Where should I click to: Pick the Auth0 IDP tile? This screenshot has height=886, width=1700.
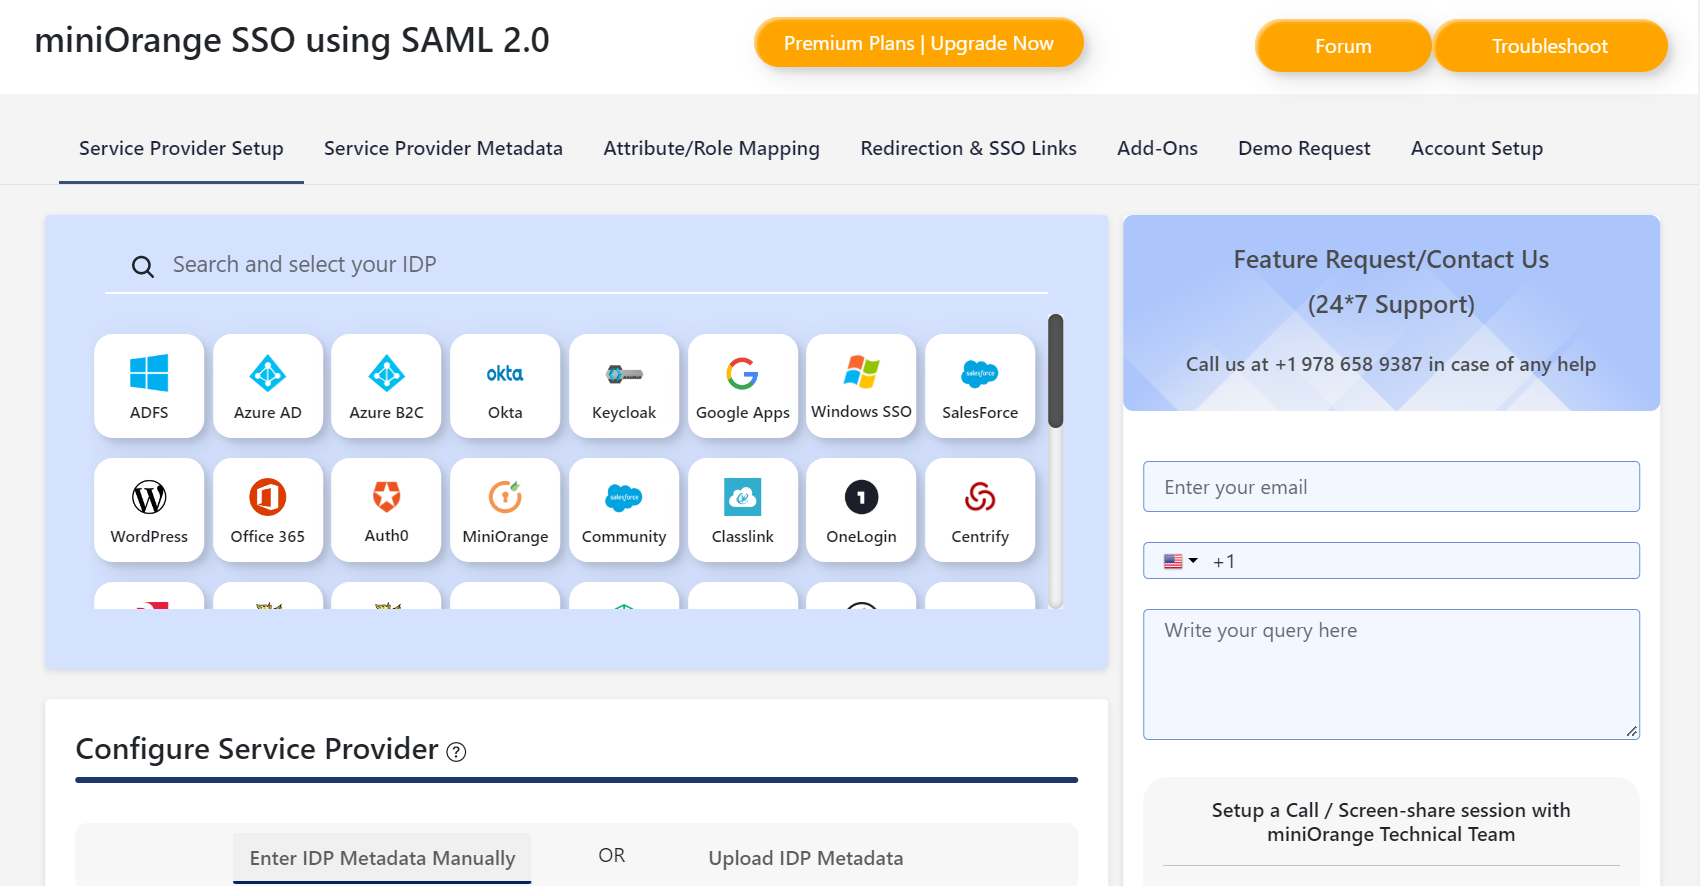click(x=386, y=510)
